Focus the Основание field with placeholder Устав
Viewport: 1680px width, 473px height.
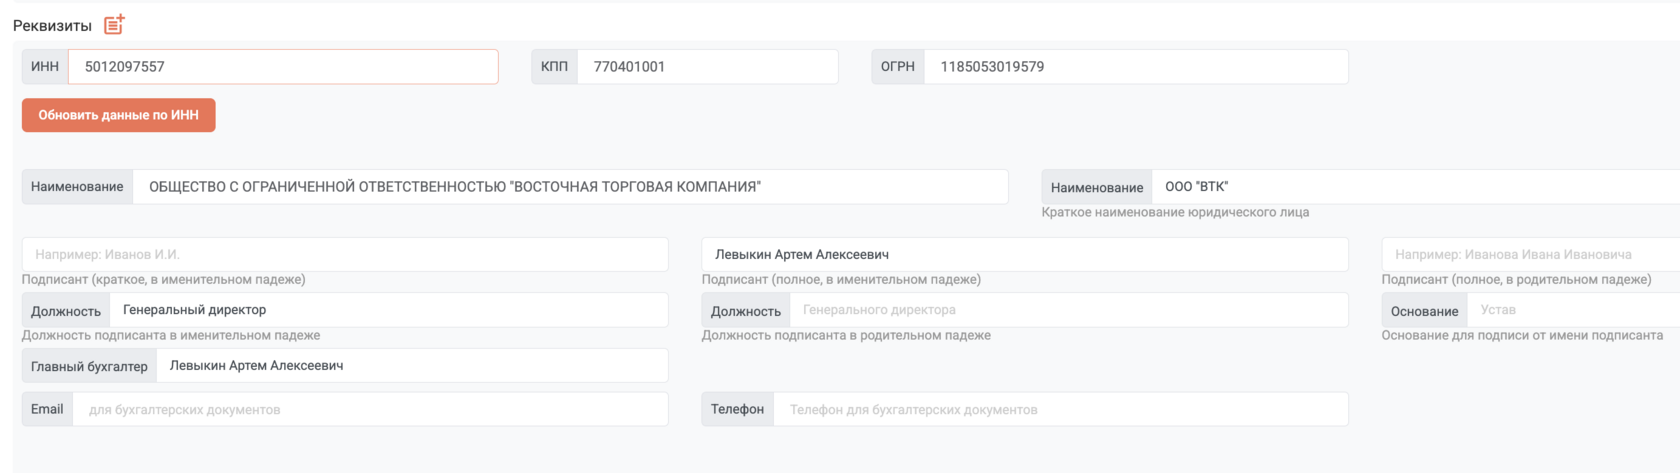click(1574, 310)
